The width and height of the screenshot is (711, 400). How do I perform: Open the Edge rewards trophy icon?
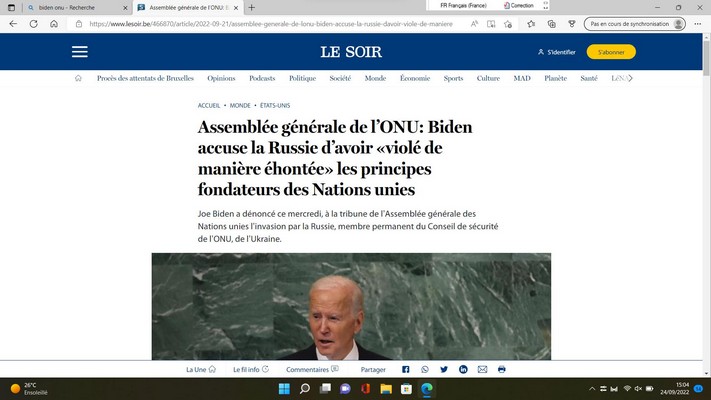pyautogui.click(x=572, y=24)
